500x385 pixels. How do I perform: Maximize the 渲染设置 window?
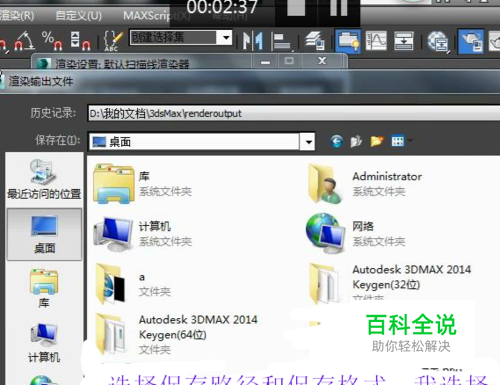click(x=289, y=61)
